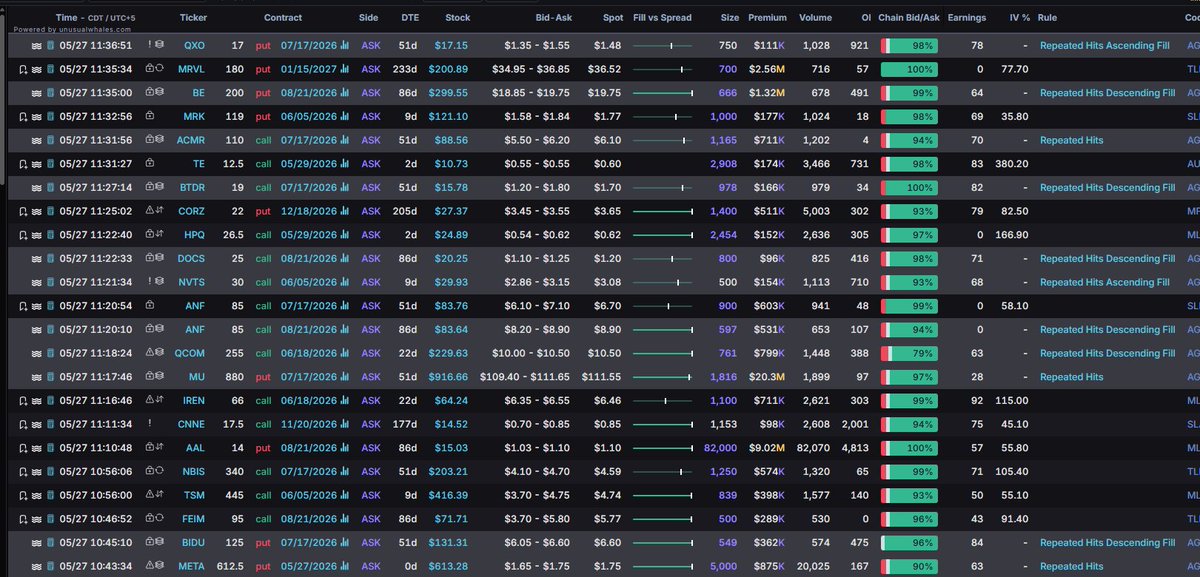Click the flow waves icon on the TE row
This screenshot has height=577, width=1200.
[36, 163]
